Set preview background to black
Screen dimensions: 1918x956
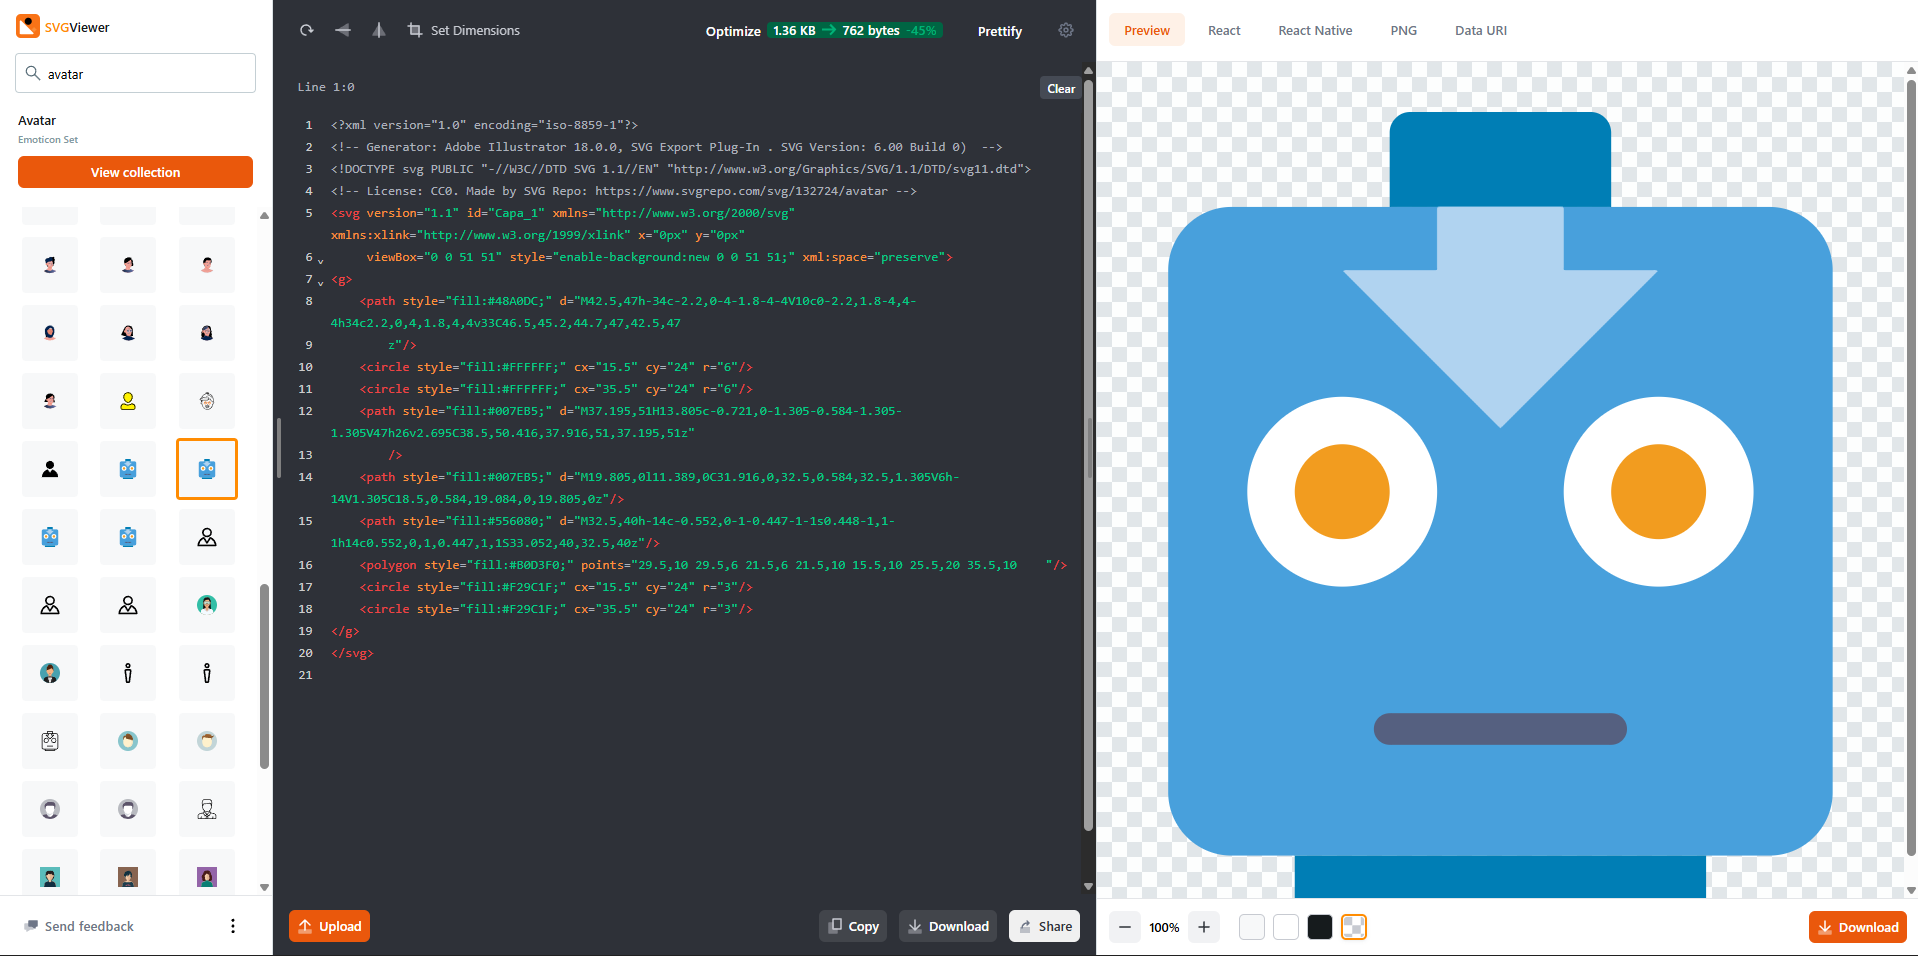coord(1320,927)
